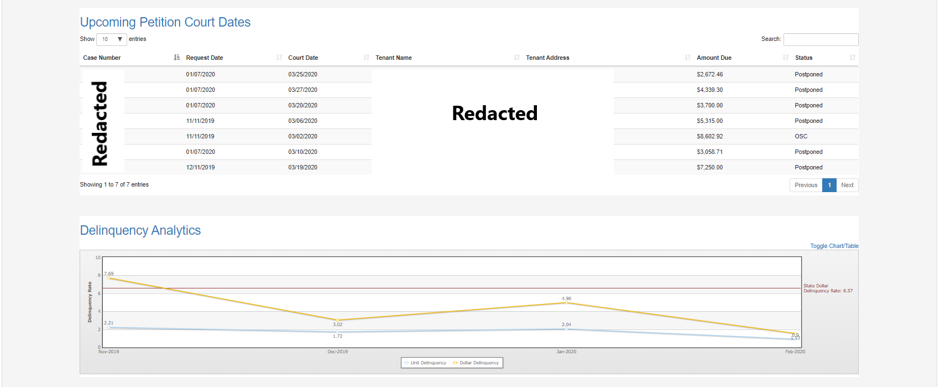This screenshot has height=387, width=940.
Task: Open the Show entries count dropdown
Action: pos(112,39)
